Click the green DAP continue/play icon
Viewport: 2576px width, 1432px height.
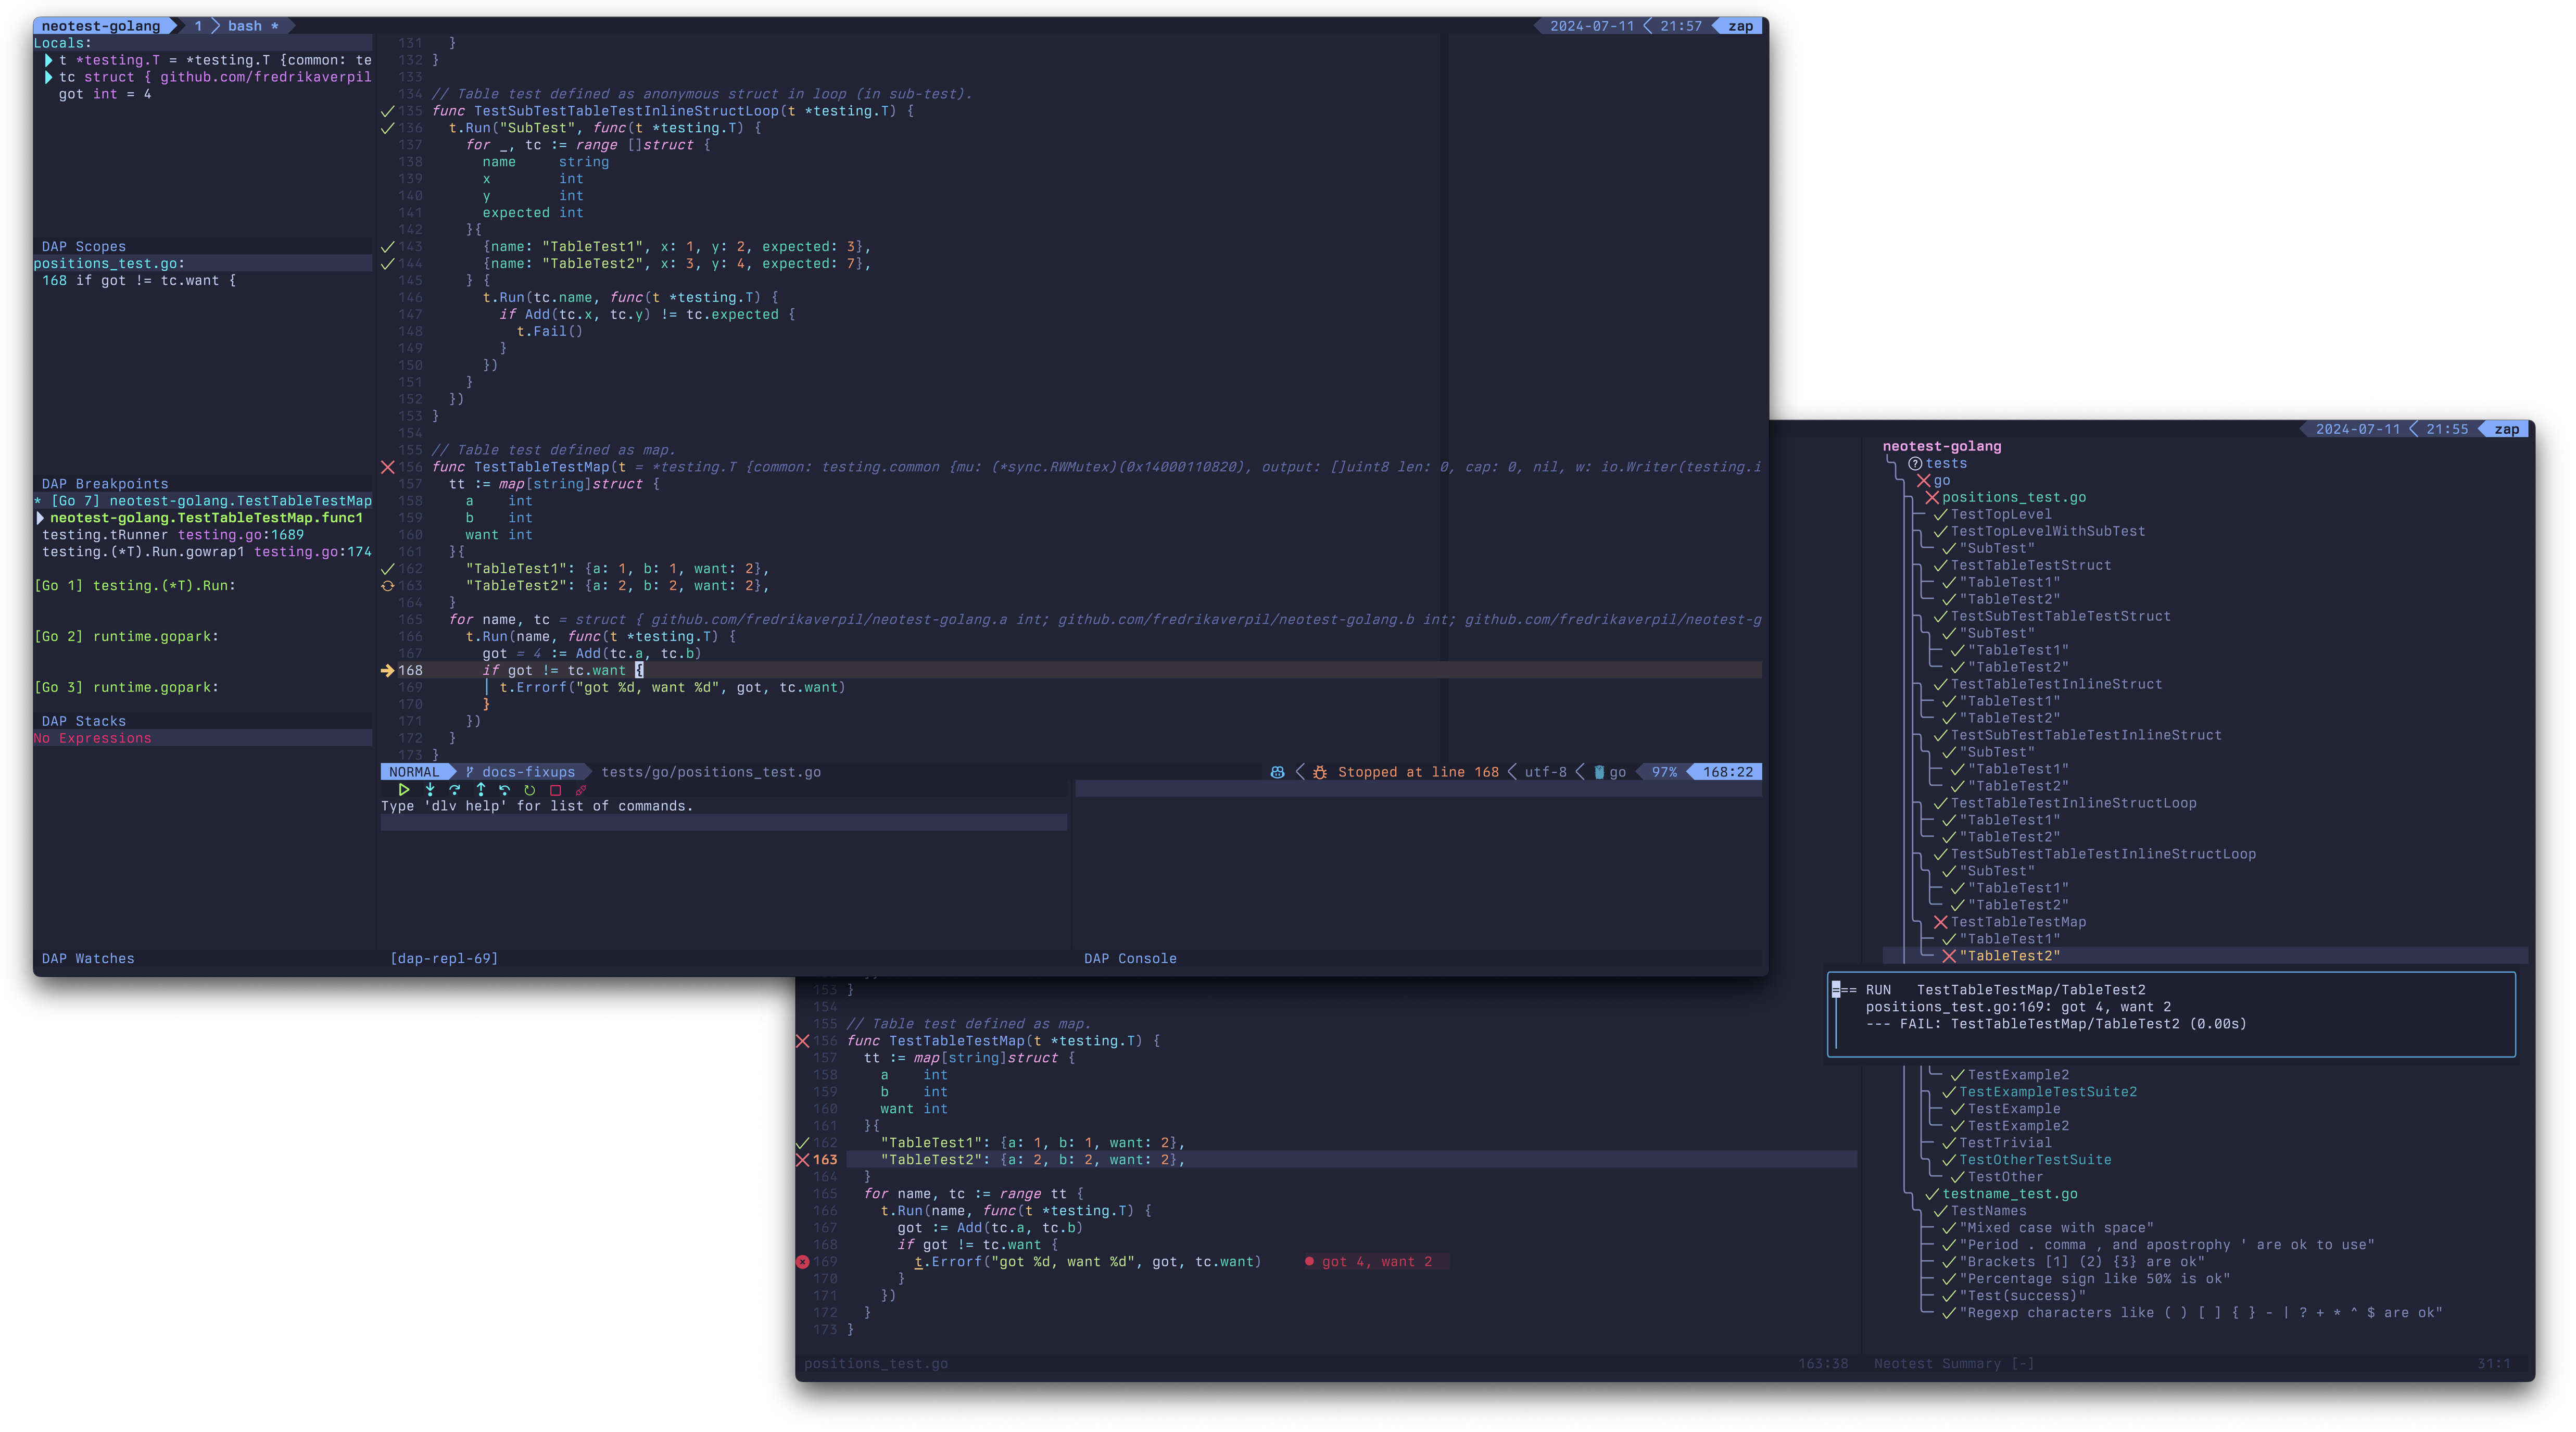point(404,789)
